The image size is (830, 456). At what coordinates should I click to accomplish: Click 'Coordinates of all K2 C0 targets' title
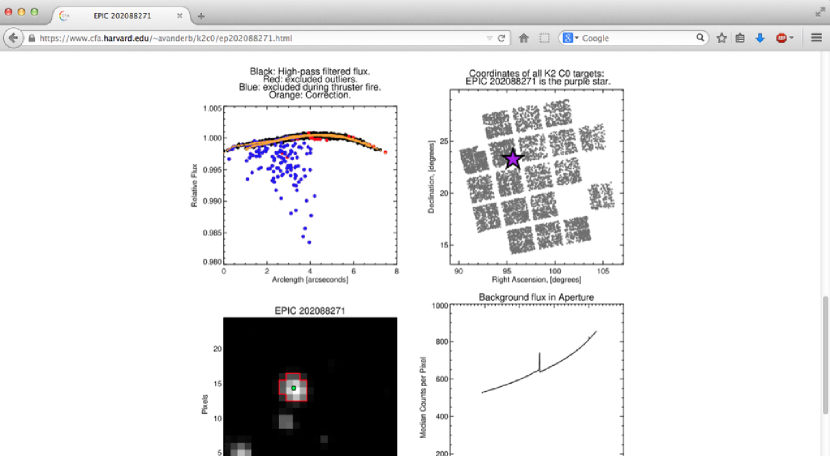[537, 74]
